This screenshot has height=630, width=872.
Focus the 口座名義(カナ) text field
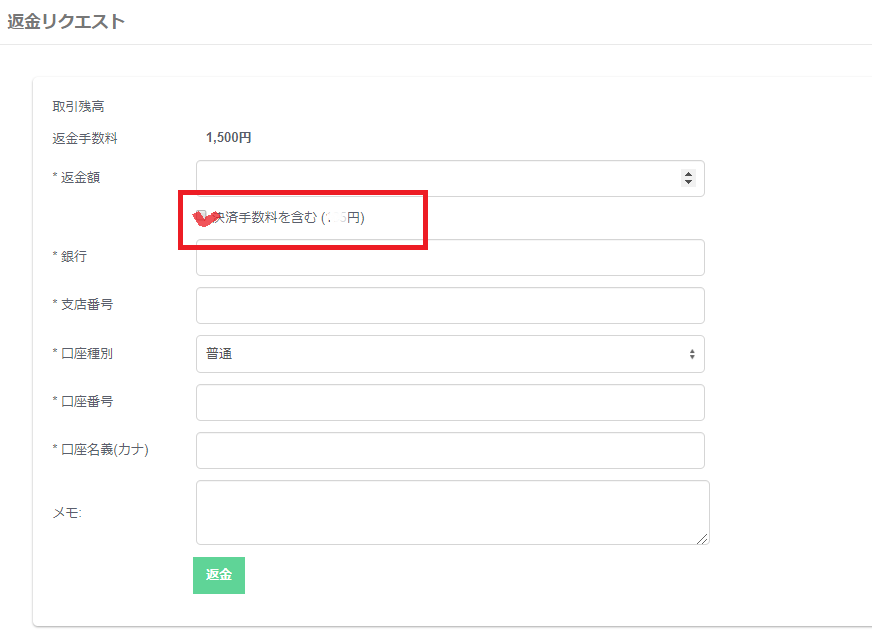[x=450, y=450]
